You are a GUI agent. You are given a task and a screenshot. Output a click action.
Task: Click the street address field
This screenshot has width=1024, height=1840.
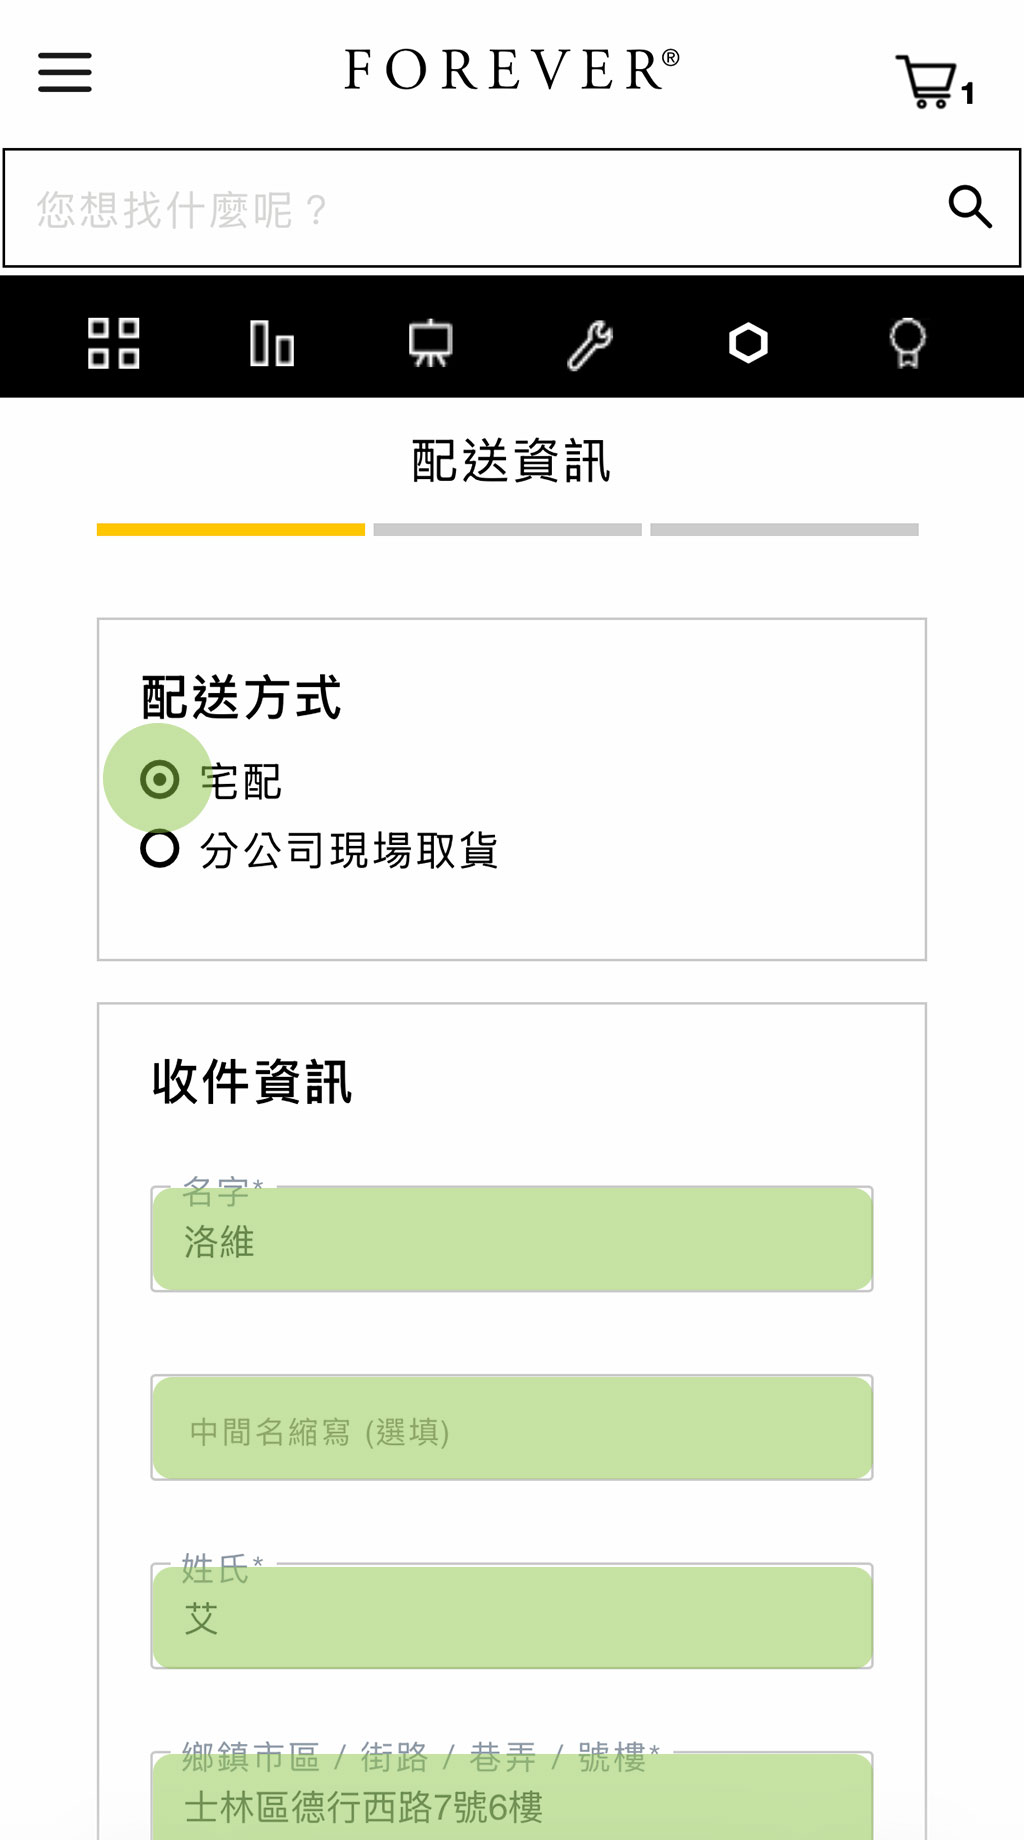point(512,1803)
